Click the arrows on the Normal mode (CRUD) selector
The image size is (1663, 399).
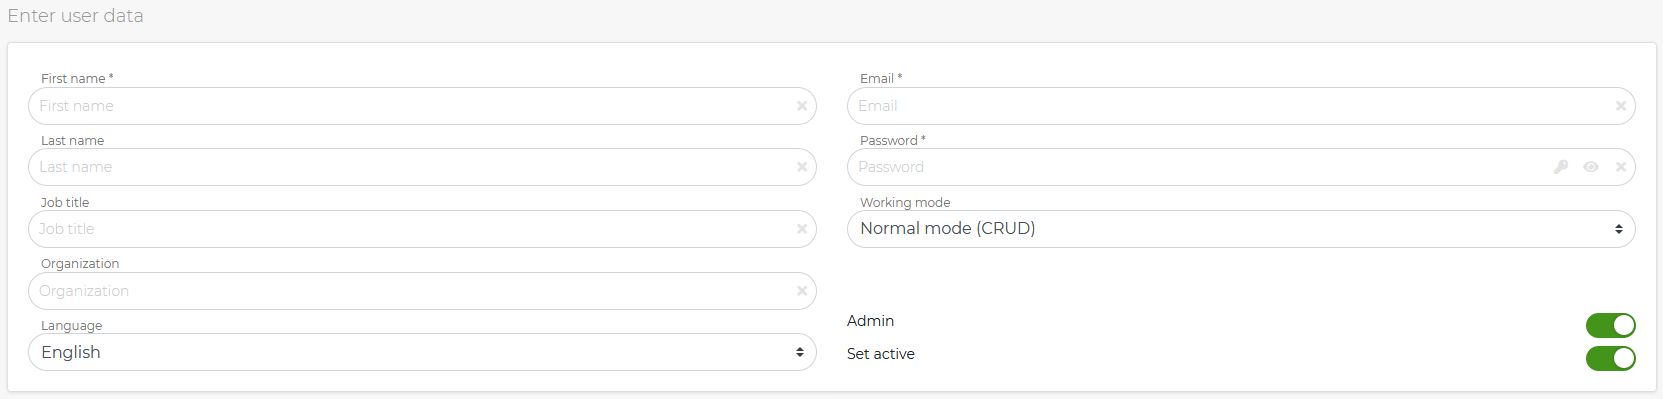[x=1619, y=229]
